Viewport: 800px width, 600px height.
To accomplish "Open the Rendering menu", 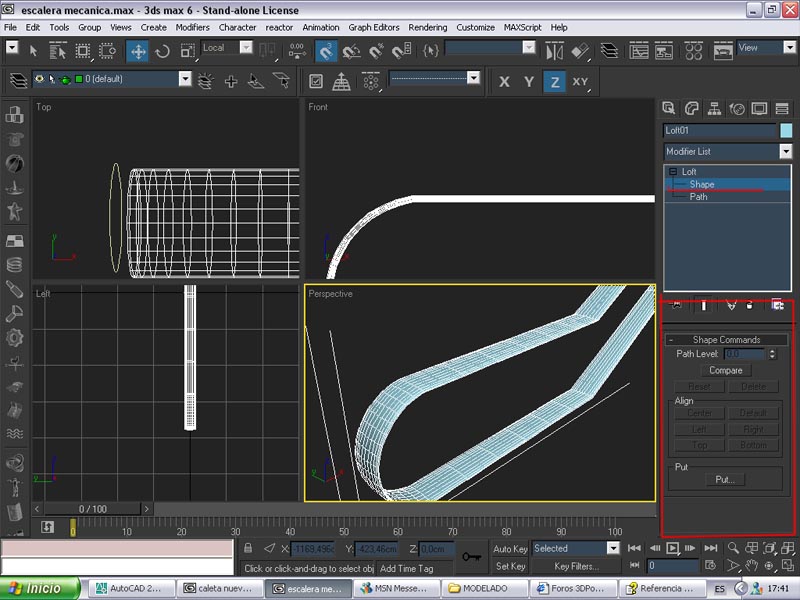I will (428, 27).
